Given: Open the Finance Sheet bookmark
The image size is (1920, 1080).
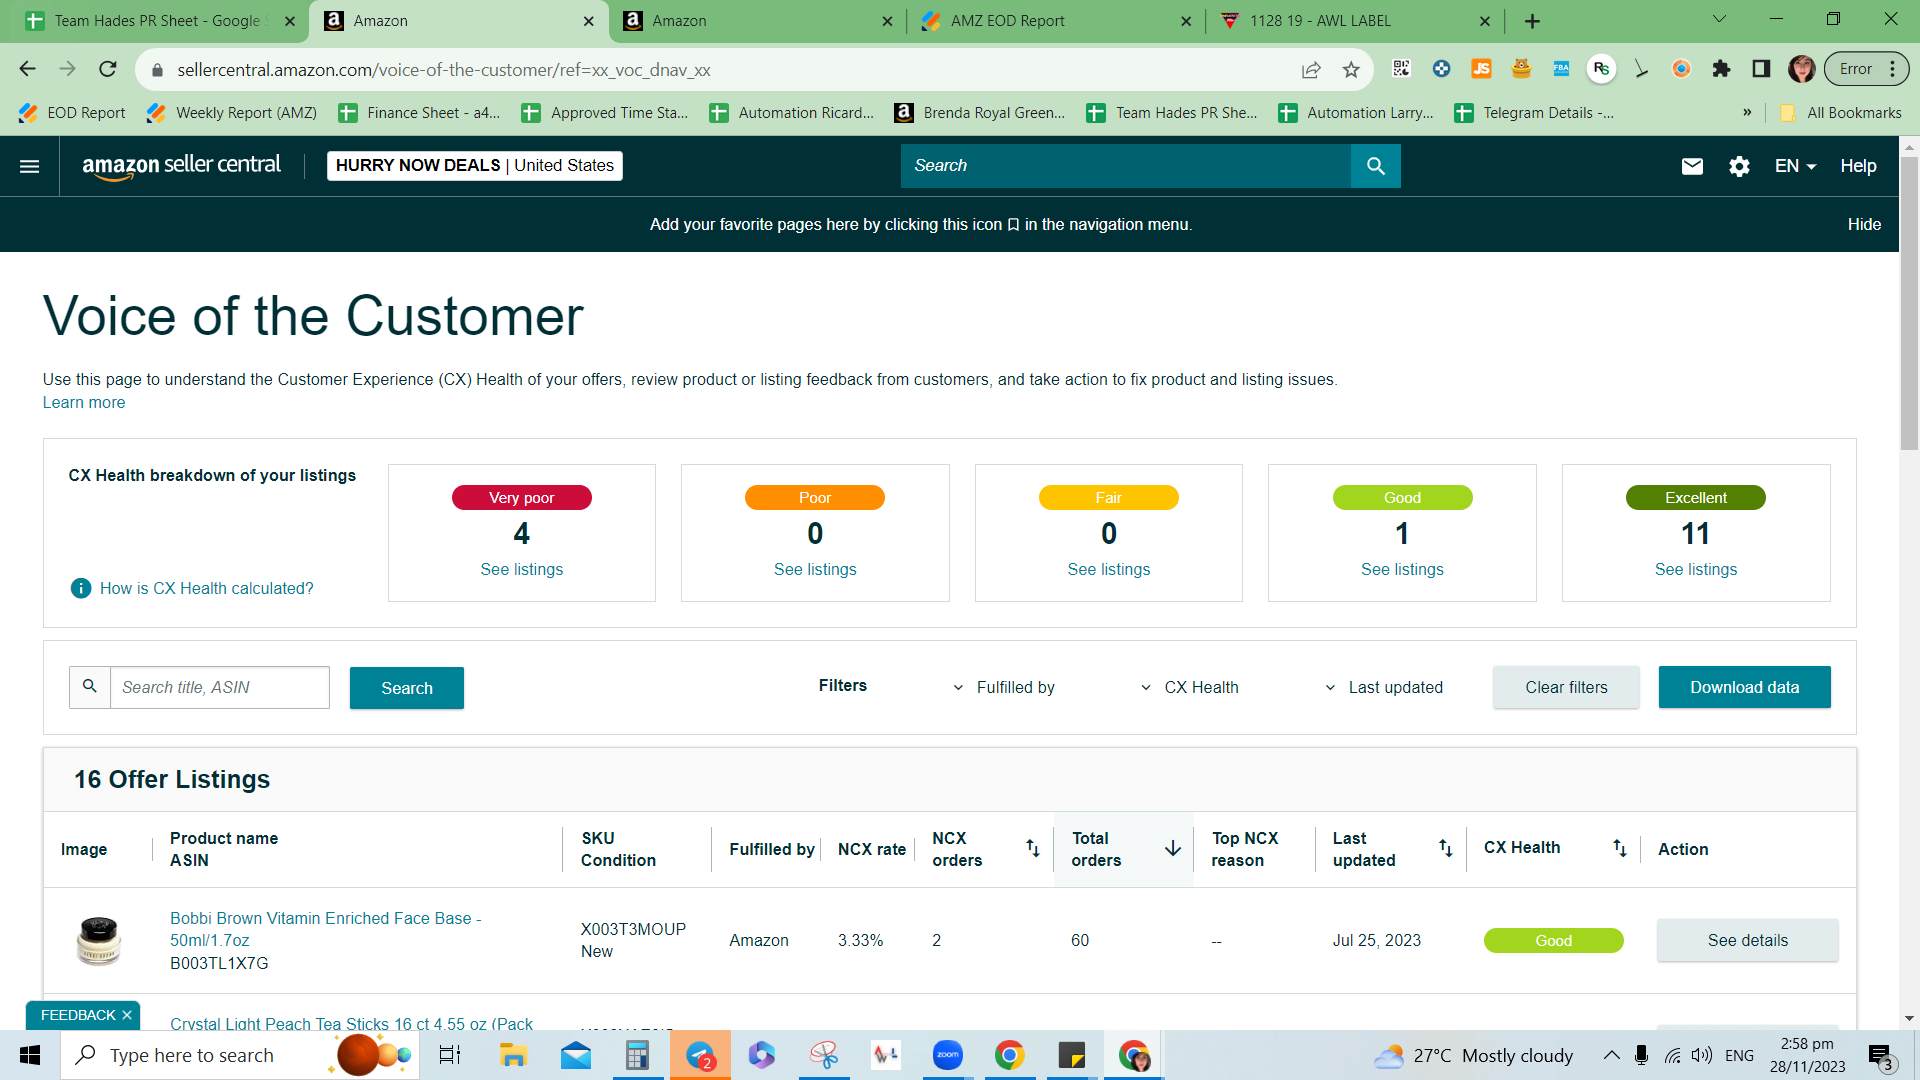Looking at the screenshot, I should (419, 113).
